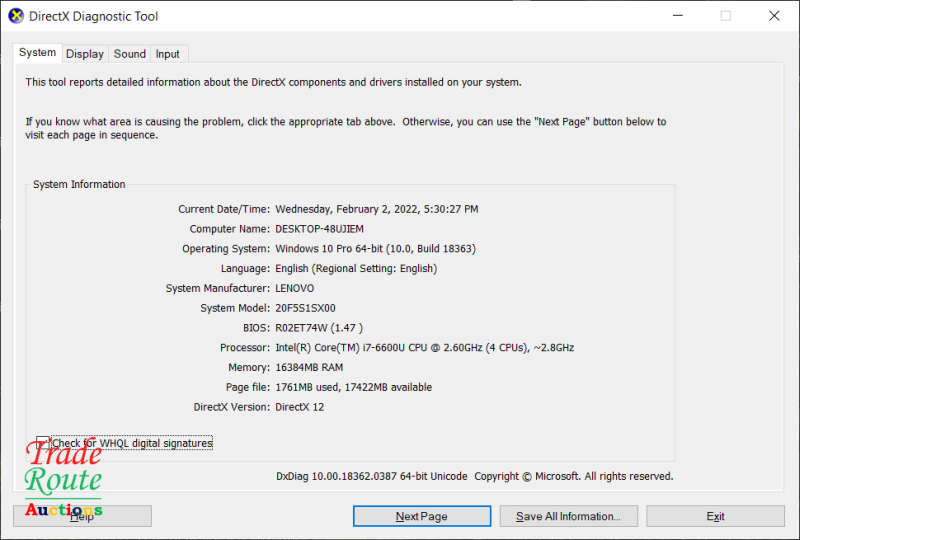
Task: Minimize the DirectX Diagnostic Tool window
Action: (x=677, y=16)
